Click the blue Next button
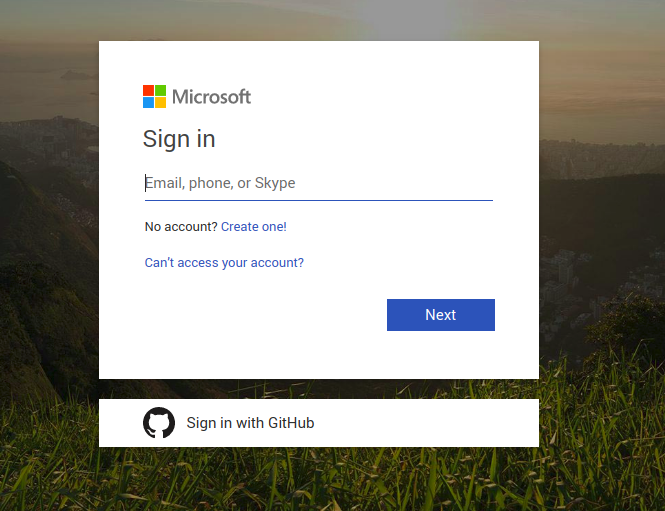Screen dimensions: 665x511 (x=441, y=315)
